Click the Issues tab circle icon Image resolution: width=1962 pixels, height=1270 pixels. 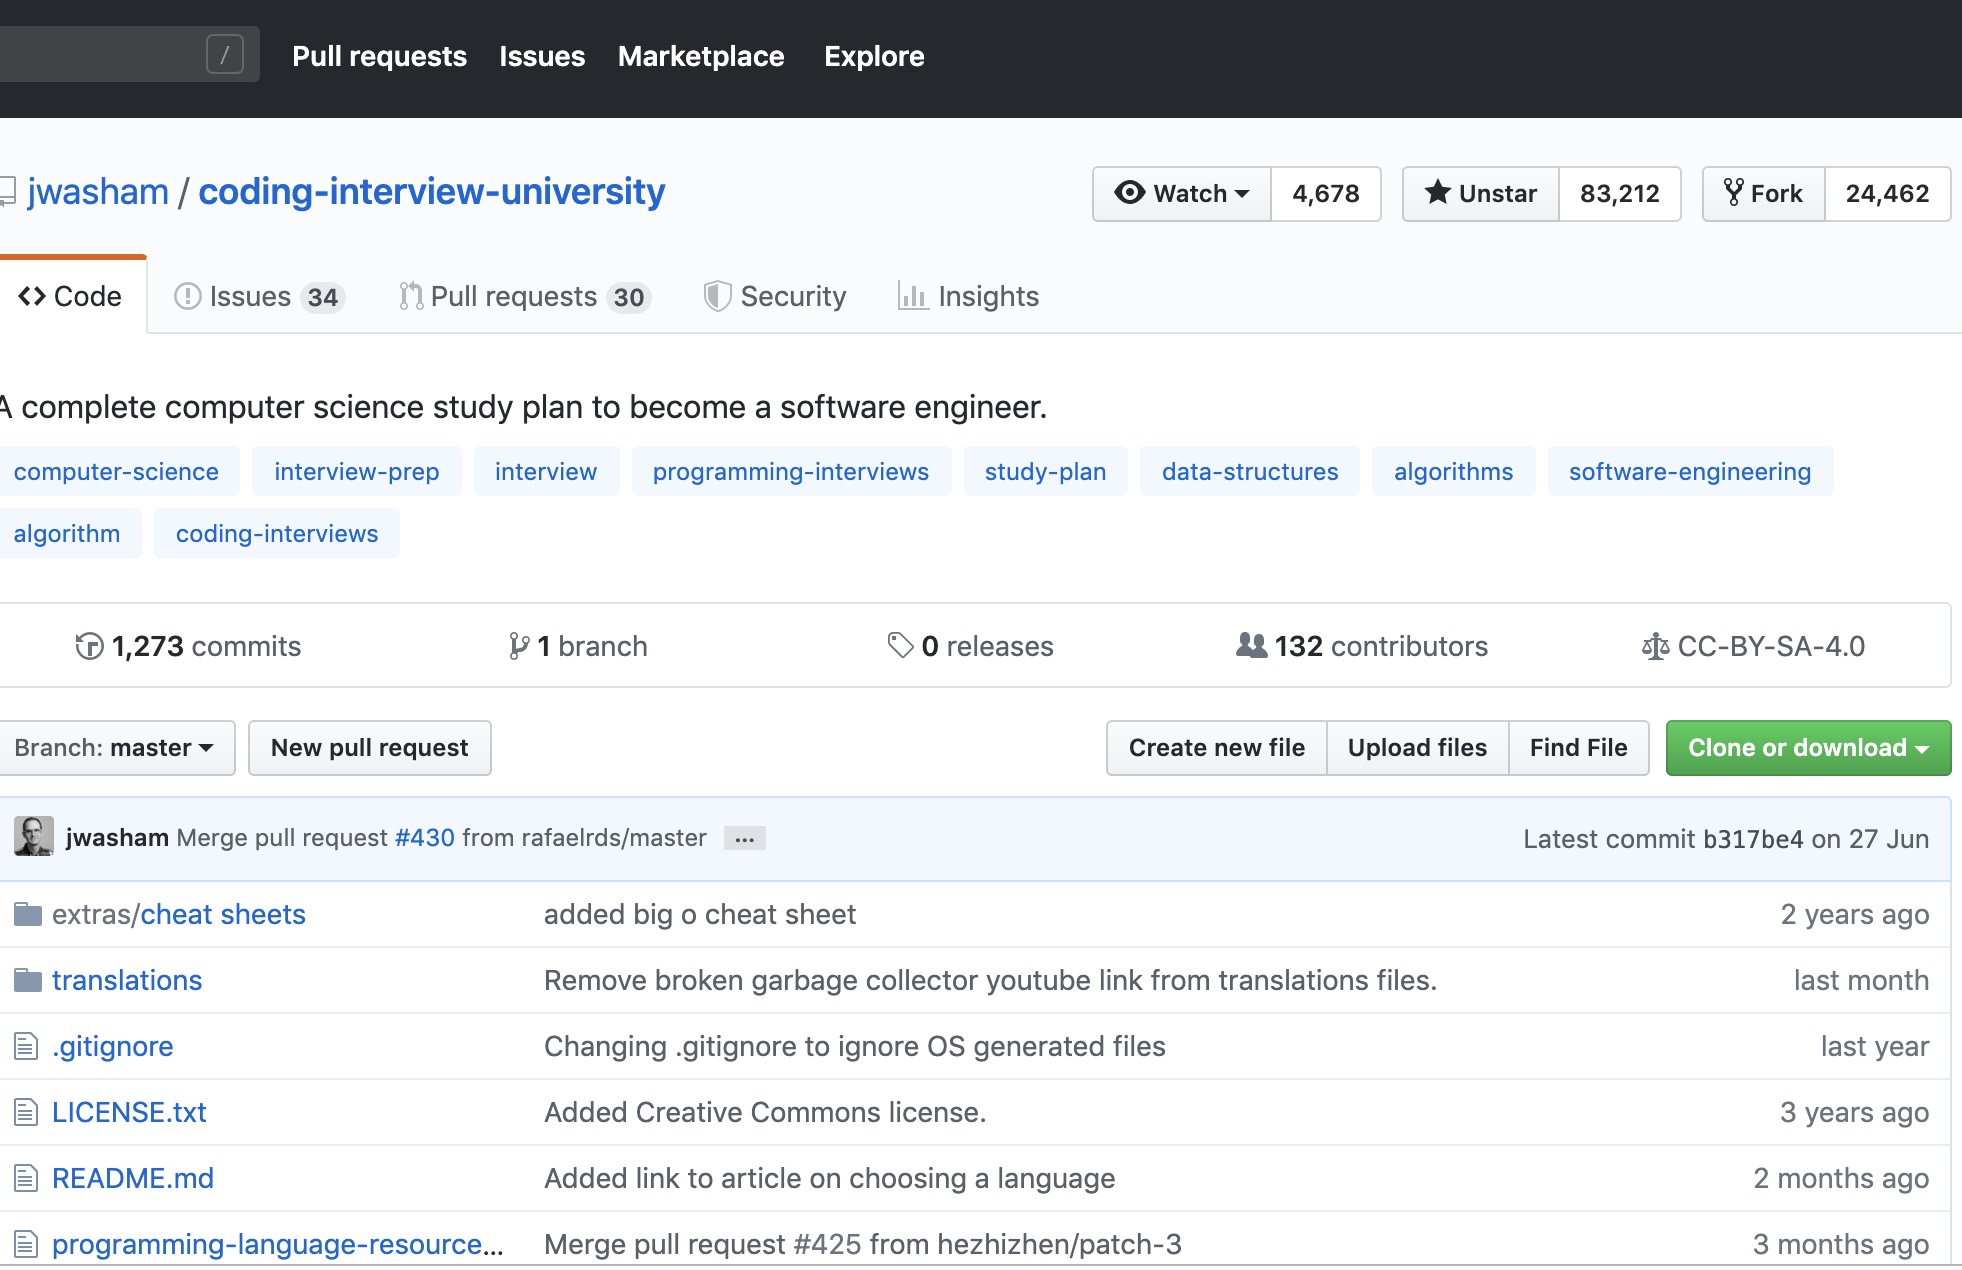click(187, 296)
